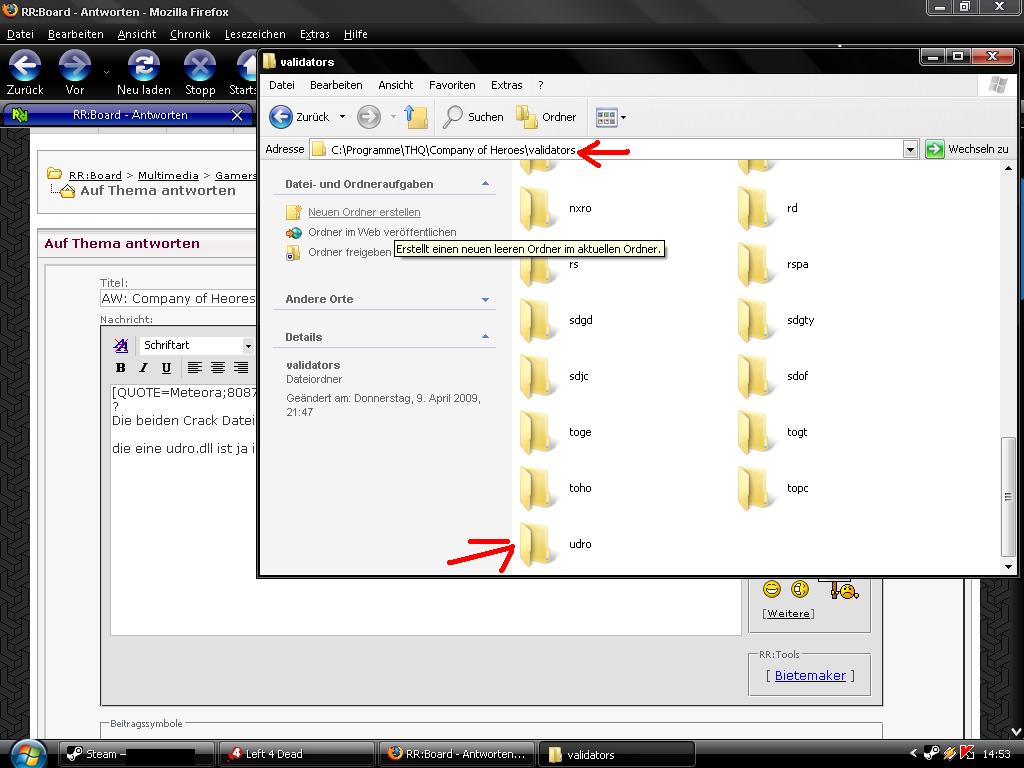Select the topc folder
This screenshot has height=768, width=1024.
coord(773,488)
